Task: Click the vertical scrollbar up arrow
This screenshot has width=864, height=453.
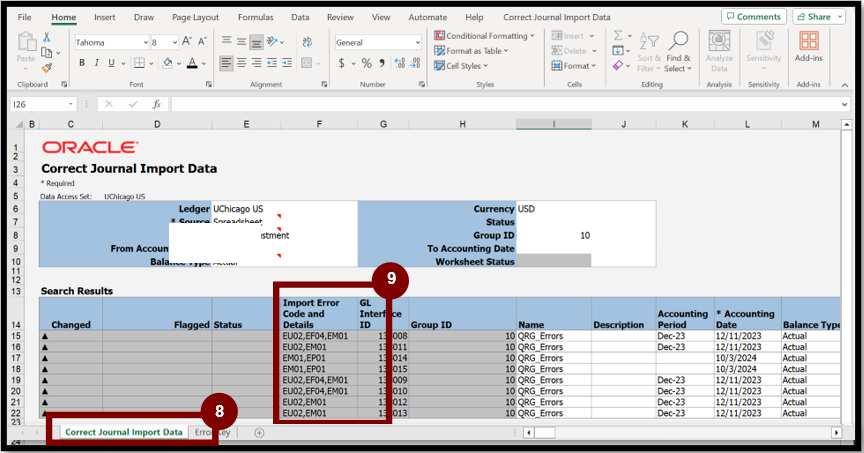Action: (847, 125)
